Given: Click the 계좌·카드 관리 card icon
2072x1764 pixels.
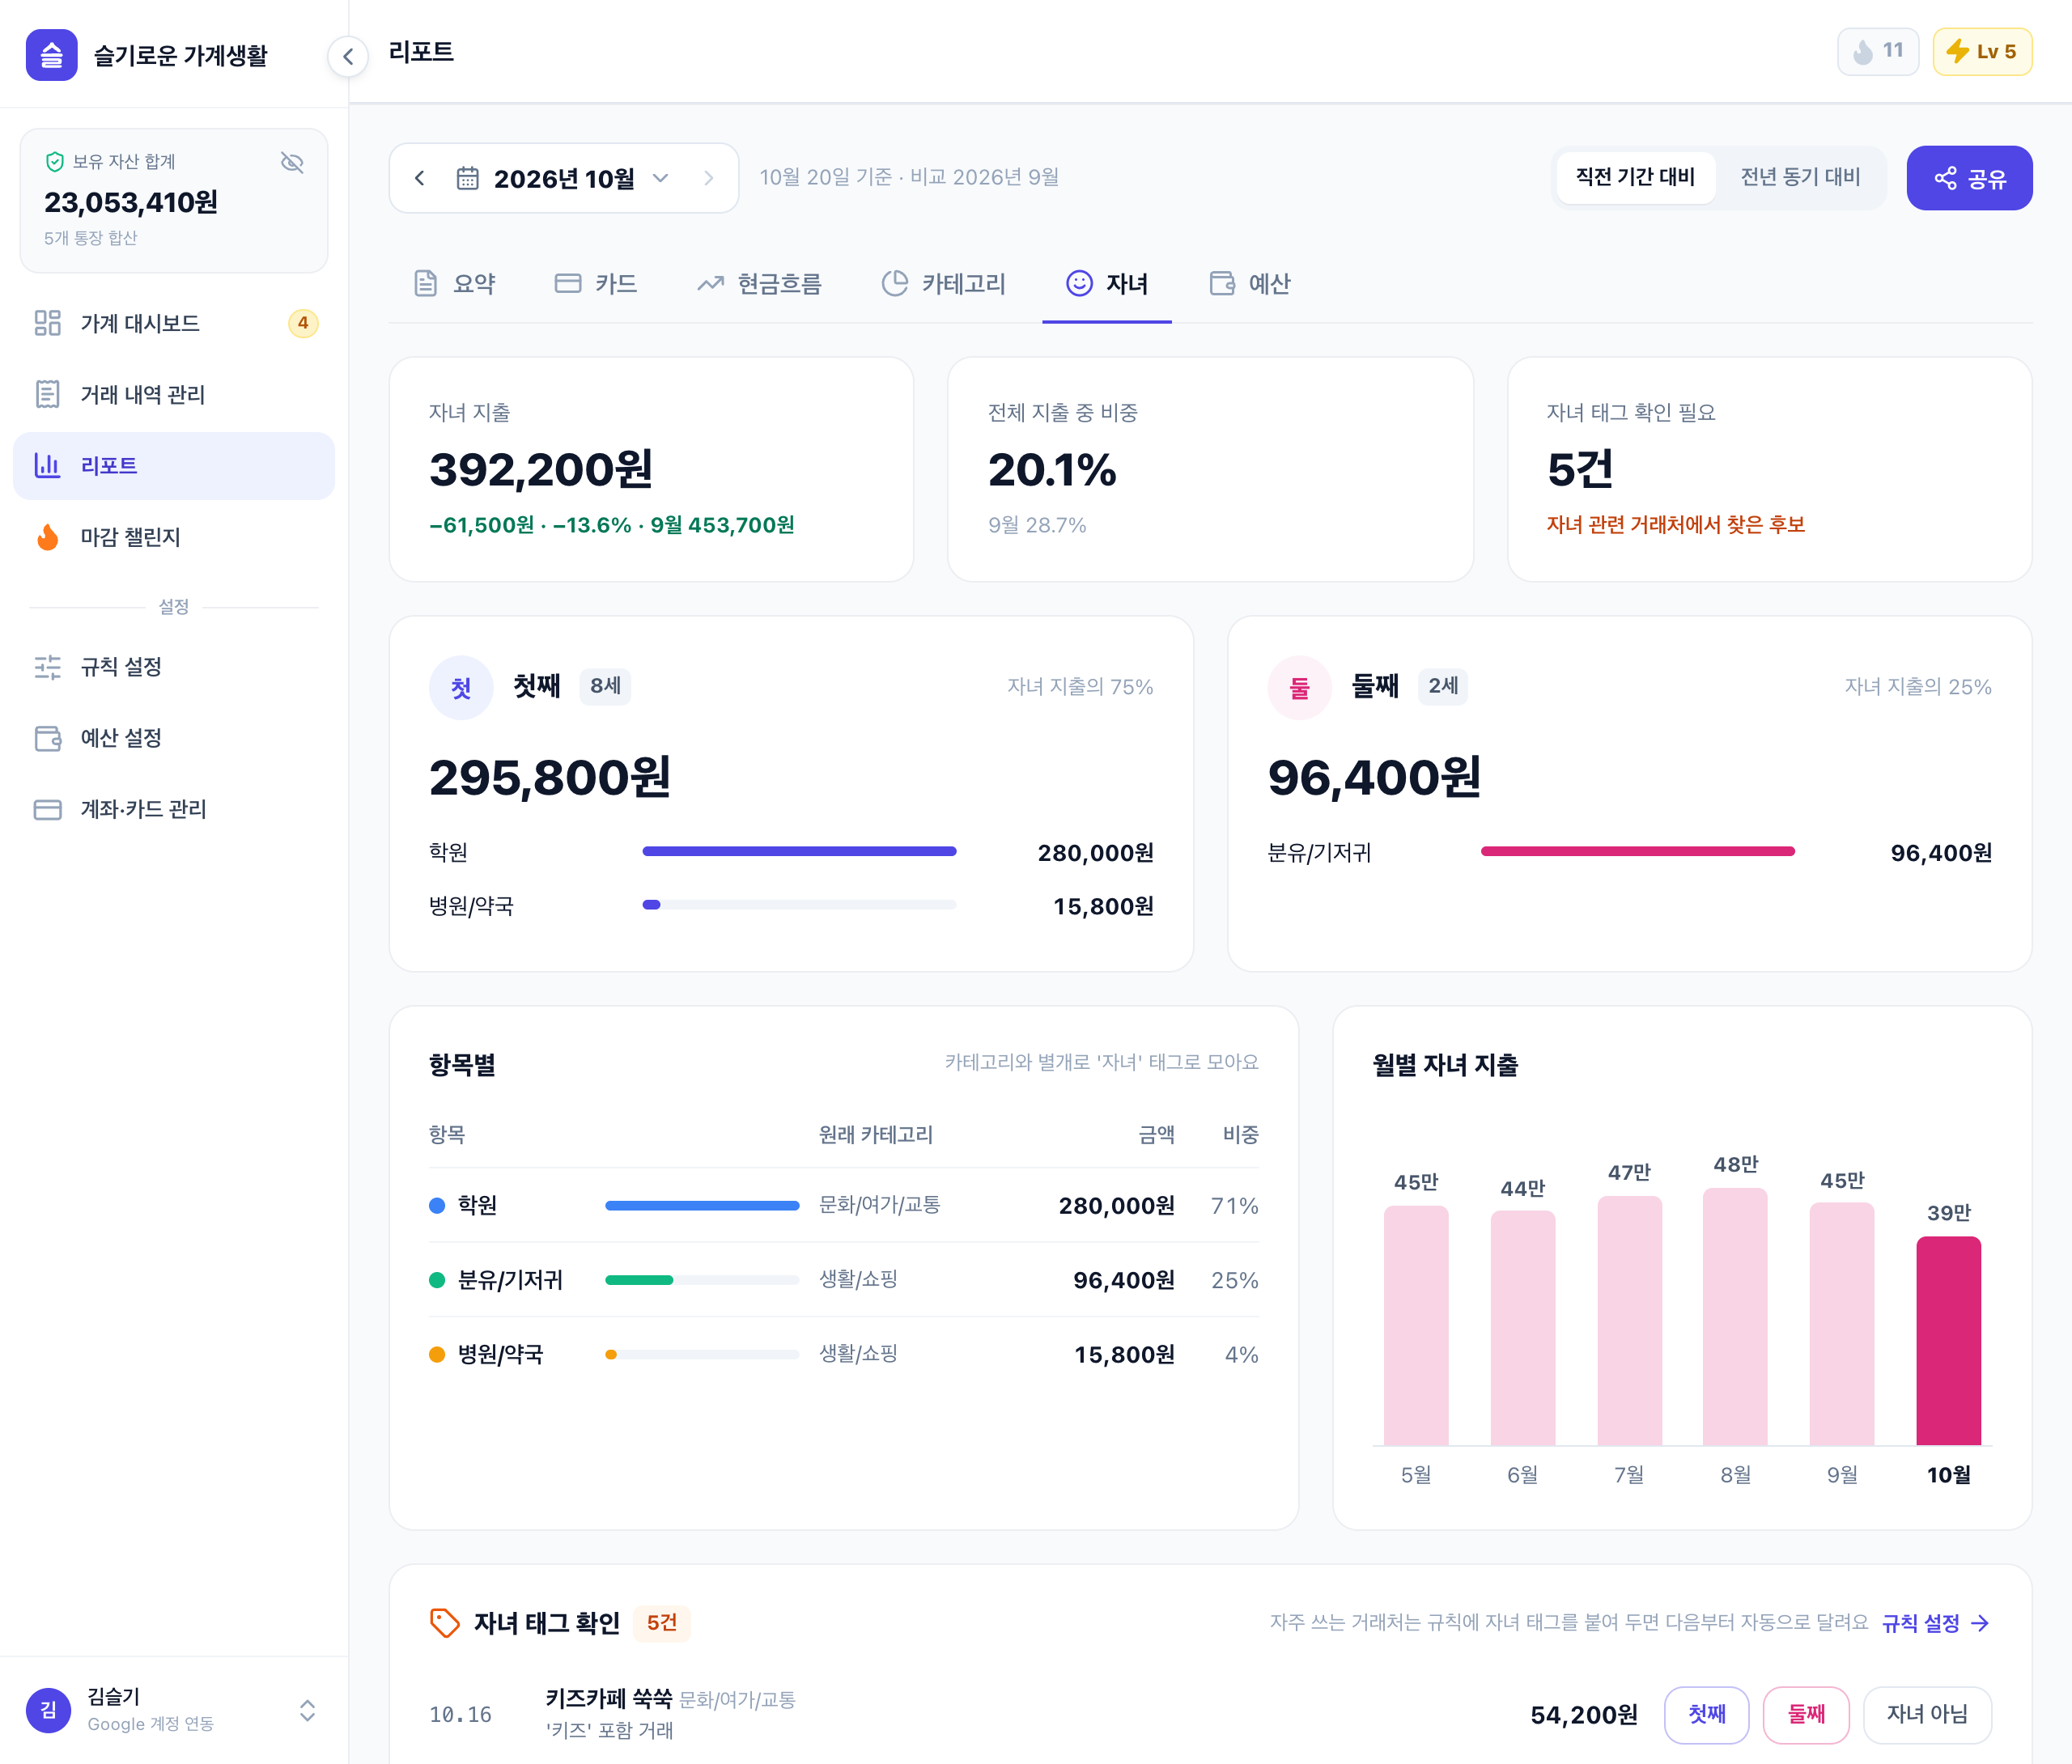Looking at the screenshot, I should coord(48,809).
